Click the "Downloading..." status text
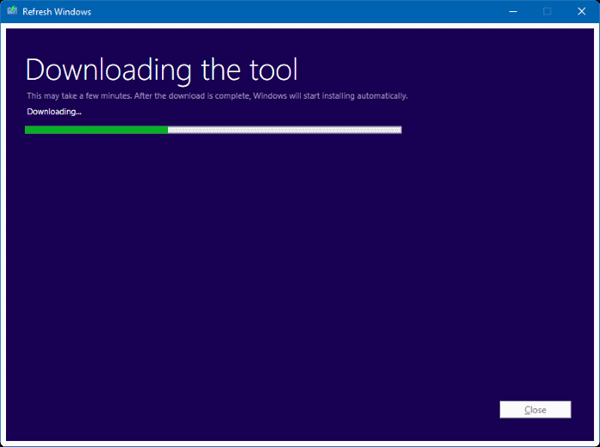The width and height of the screenshot is (600, 447). pos(54,112)
